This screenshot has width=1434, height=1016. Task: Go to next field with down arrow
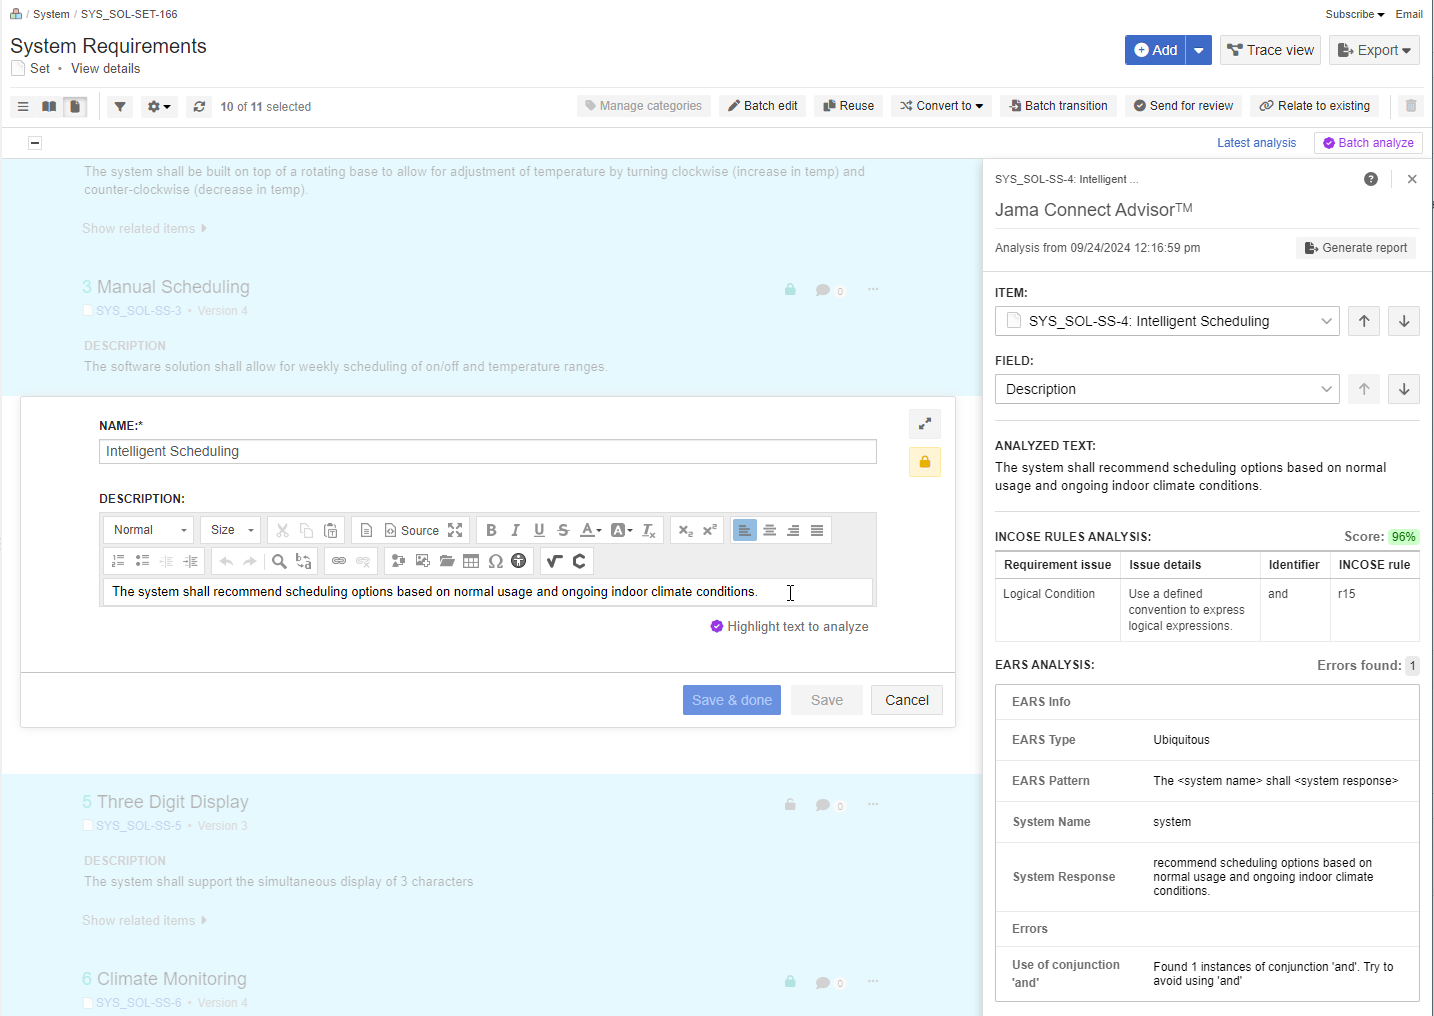pos(1404,389)
